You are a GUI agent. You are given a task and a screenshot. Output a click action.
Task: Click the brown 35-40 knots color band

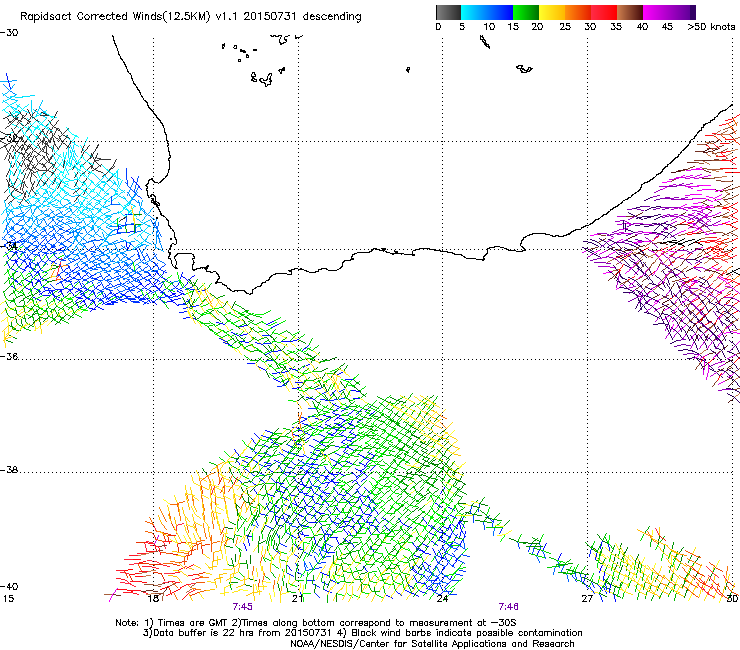click(x=630, y=12)
